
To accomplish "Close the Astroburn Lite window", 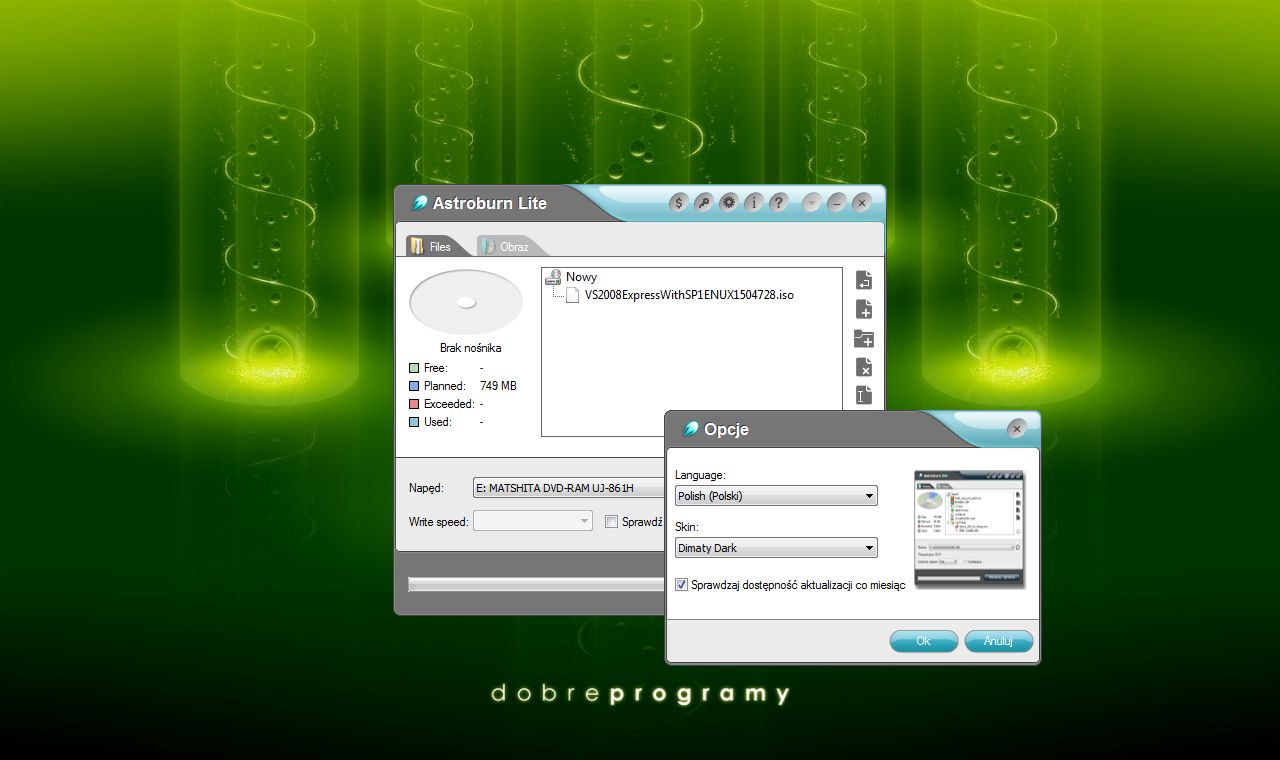I will [862, 203].
